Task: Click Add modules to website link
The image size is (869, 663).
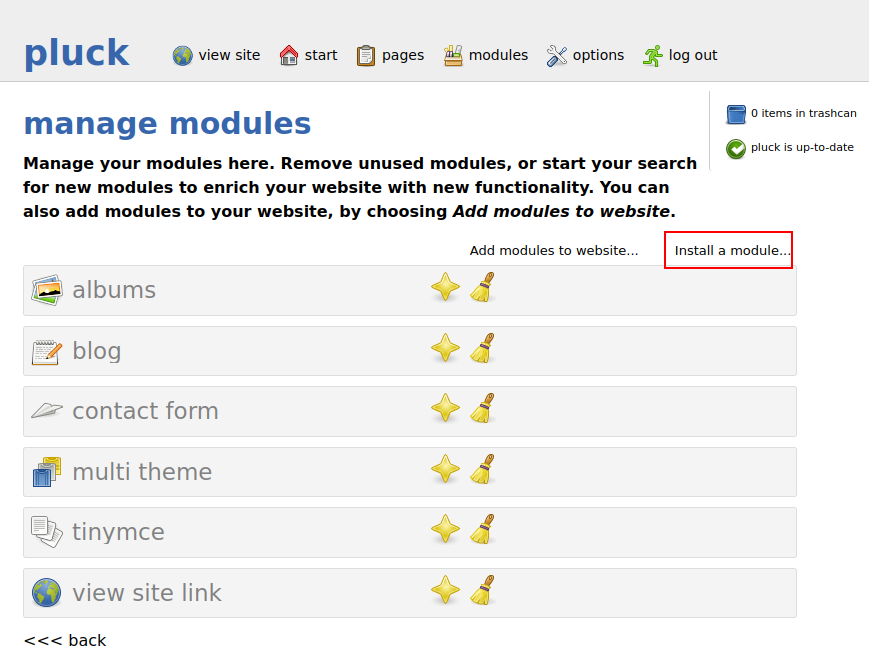Action: [554, 250]
